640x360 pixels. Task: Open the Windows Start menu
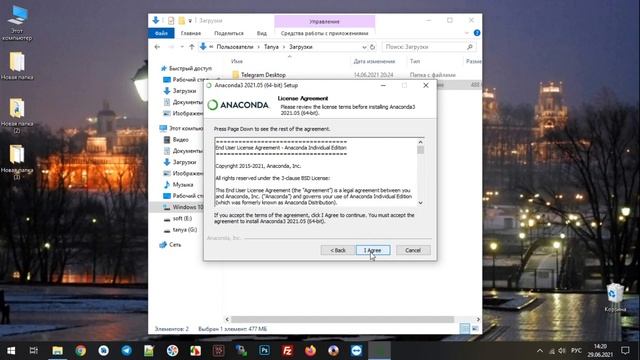tap(11, 351)
